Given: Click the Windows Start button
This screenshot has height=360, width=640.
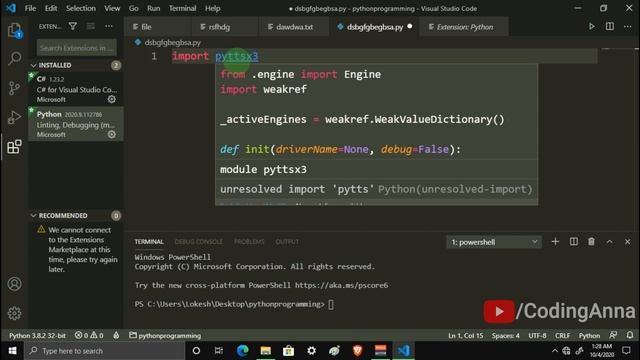Looking at the screenshot, I should (x=12, y=351).
